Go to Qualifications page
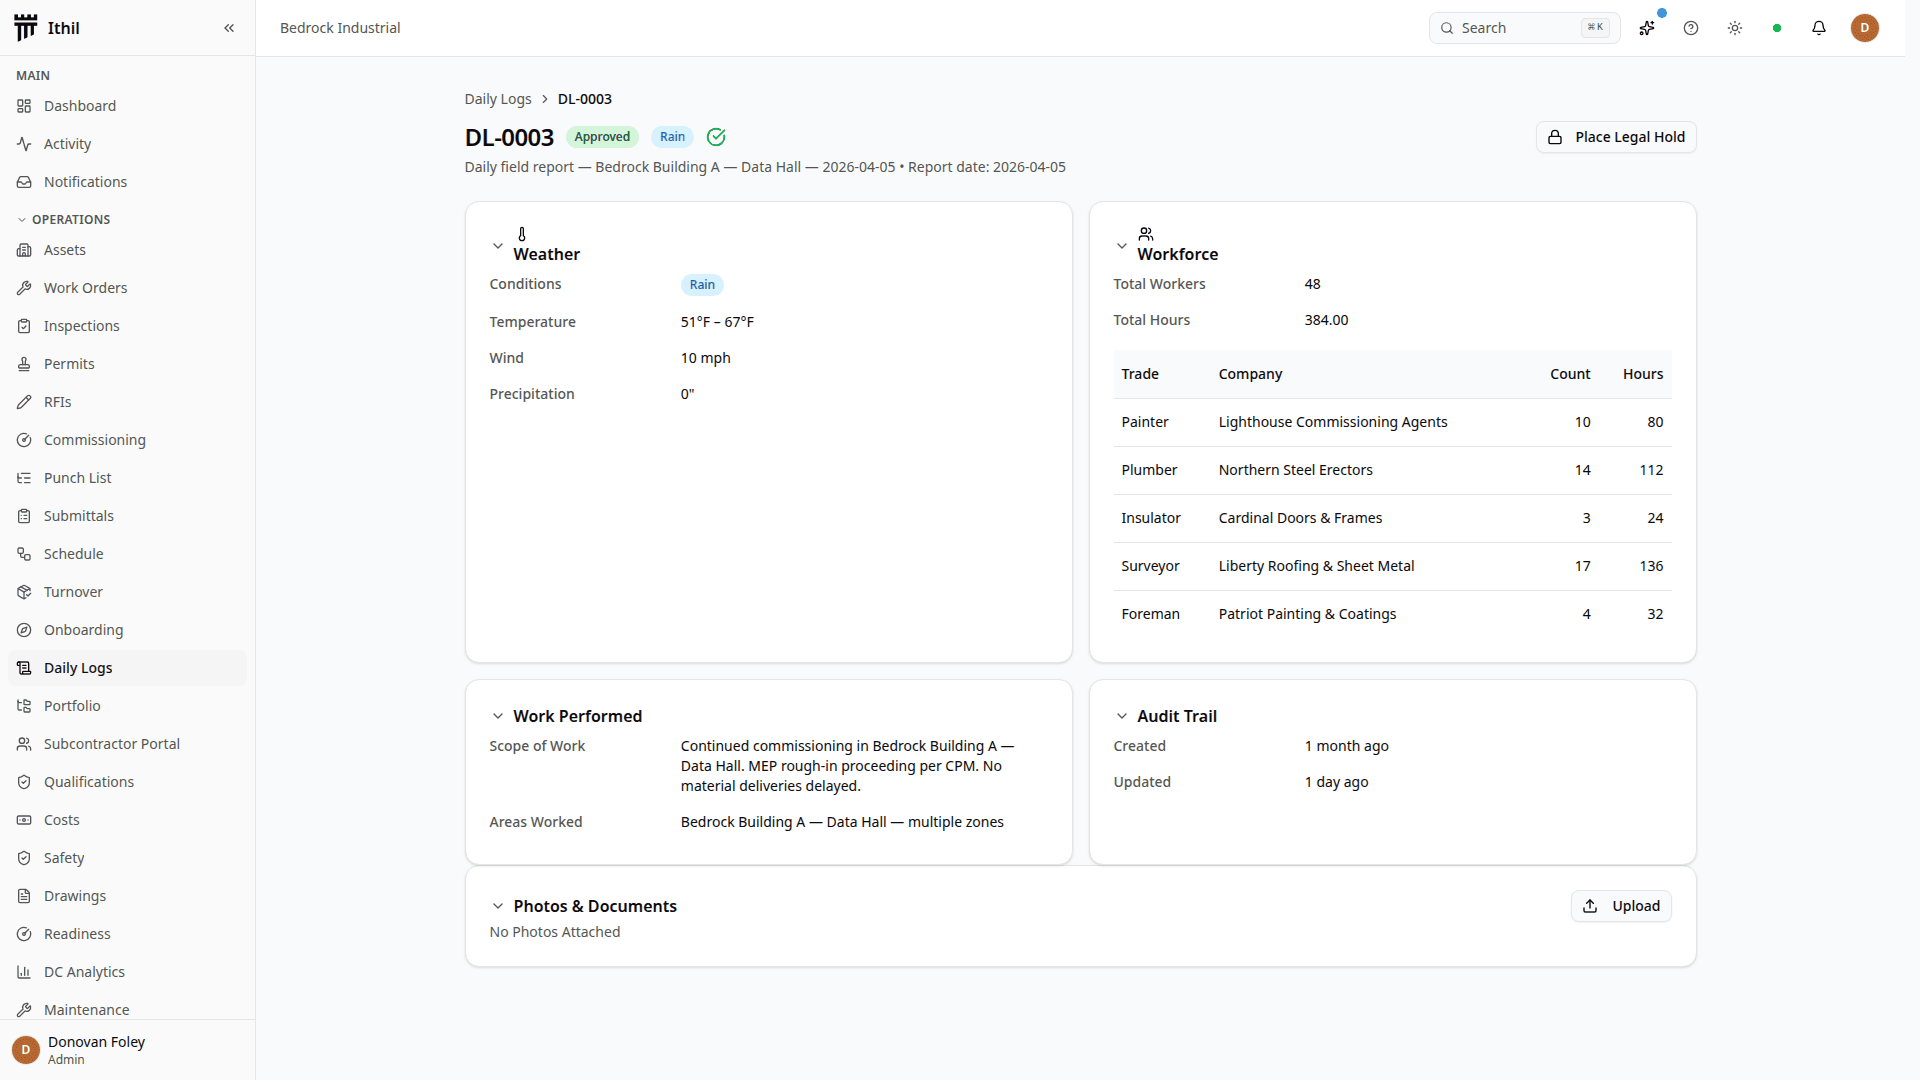Screen dimensions: 1920x1080 pos(127,782)
